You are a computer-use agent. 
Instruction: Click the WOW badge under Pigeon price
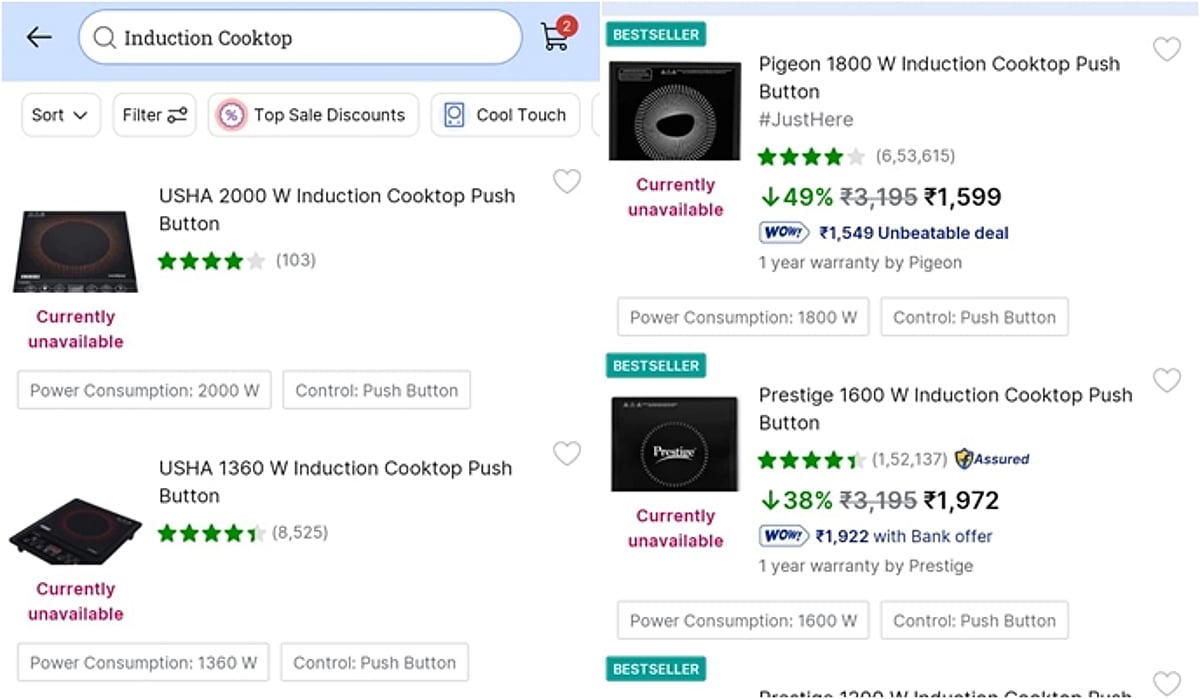click(783, 233)
